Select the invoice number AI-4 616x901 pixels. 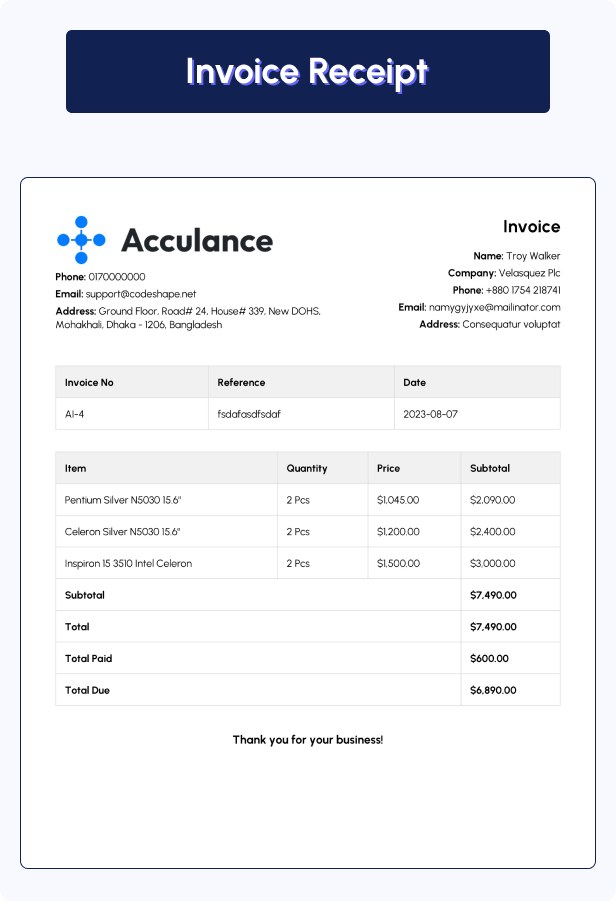point(76,414)
